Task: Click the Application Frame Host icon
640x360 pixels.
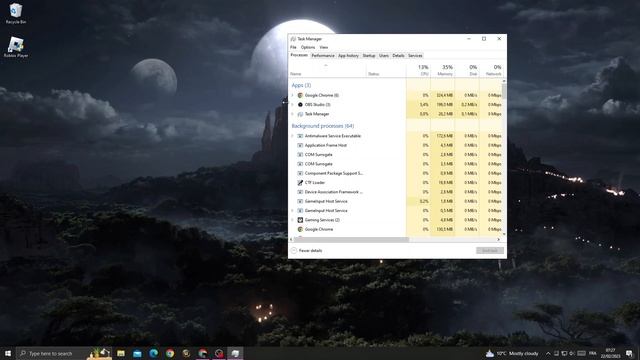Action: 300,145
